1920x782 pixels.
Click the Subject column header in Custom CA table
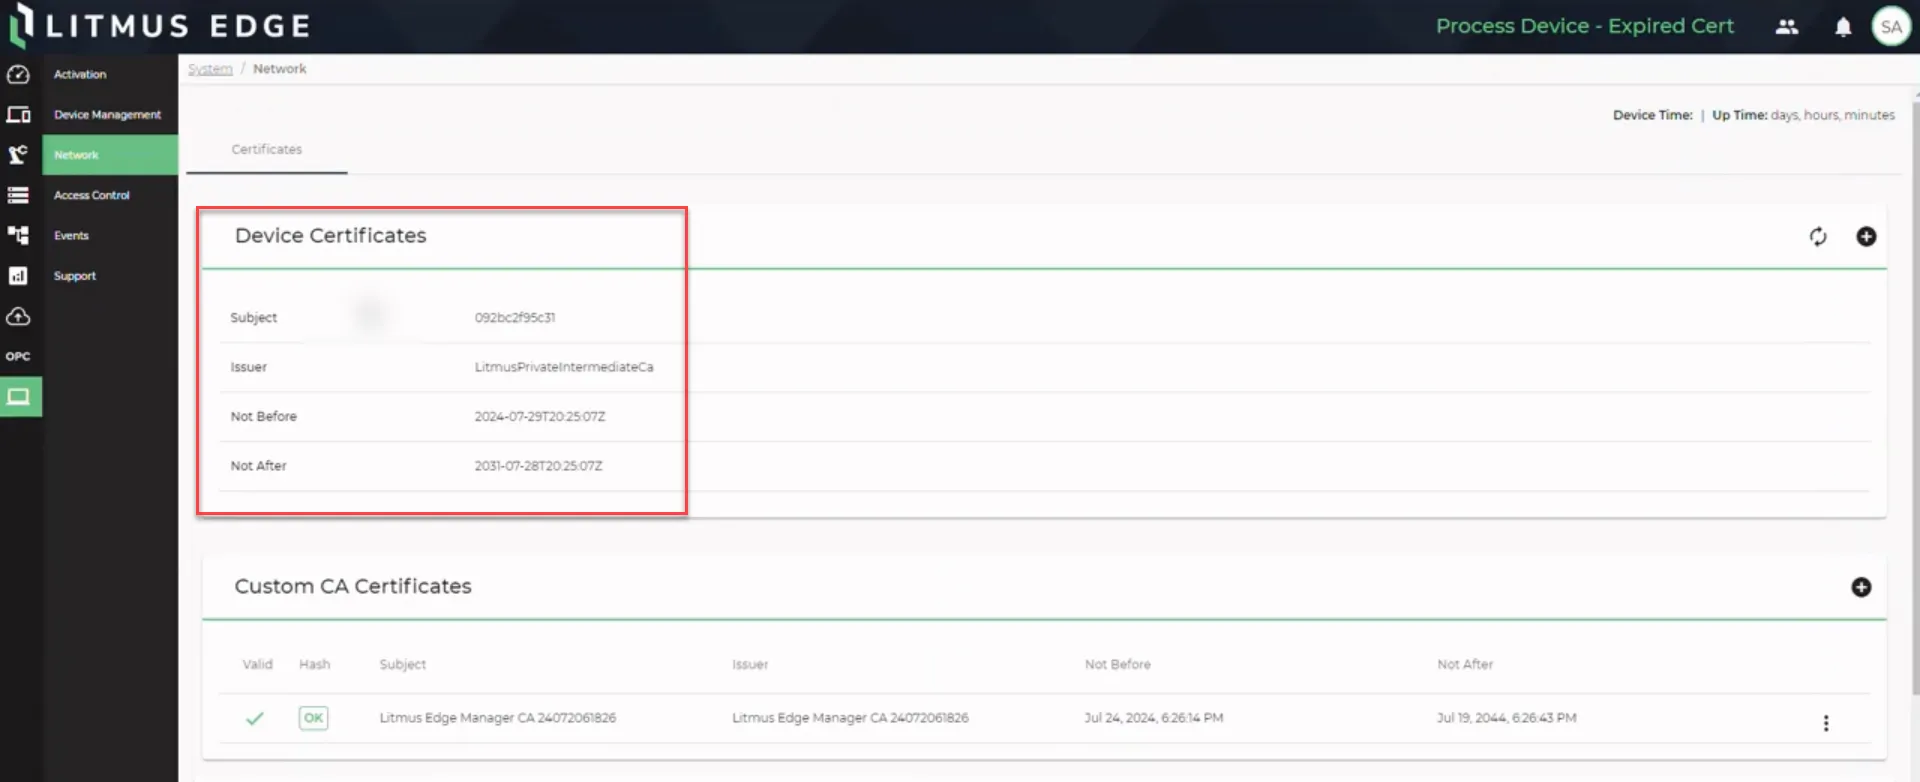(403, 665)
